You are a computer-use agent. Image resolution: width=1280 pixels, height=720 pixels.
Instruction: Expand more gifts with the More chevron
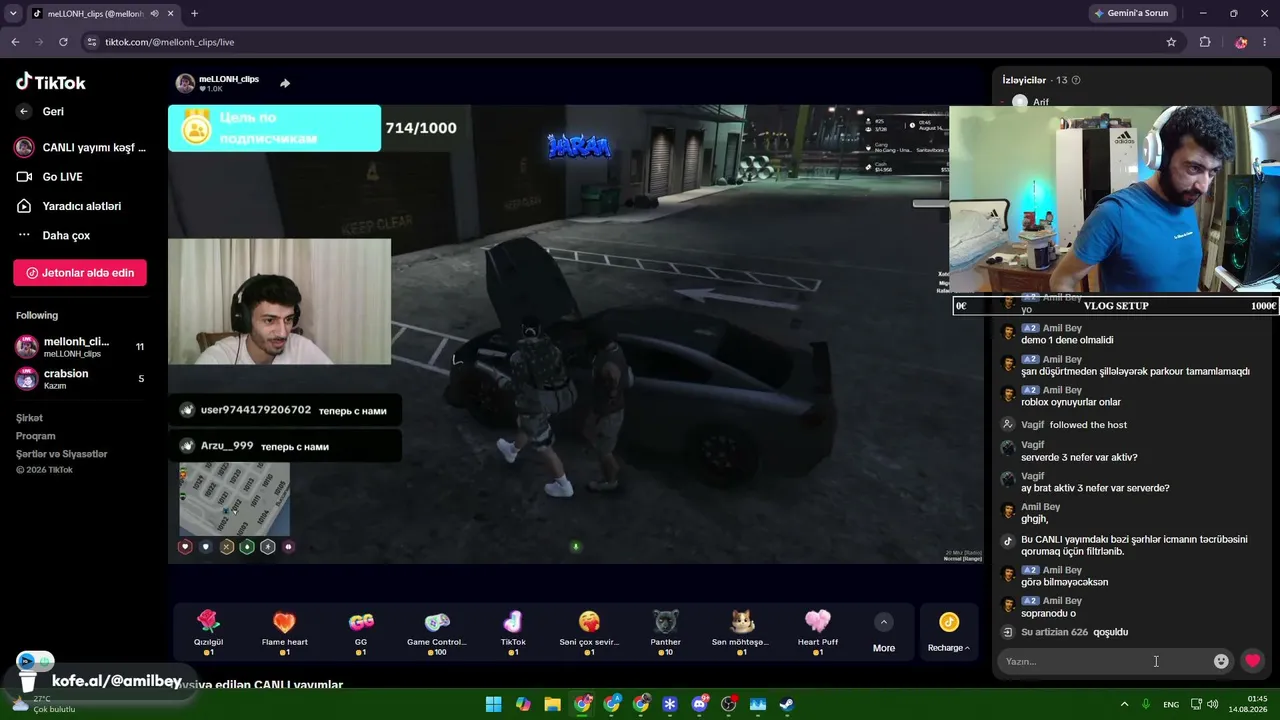click(x=884, y=623)
